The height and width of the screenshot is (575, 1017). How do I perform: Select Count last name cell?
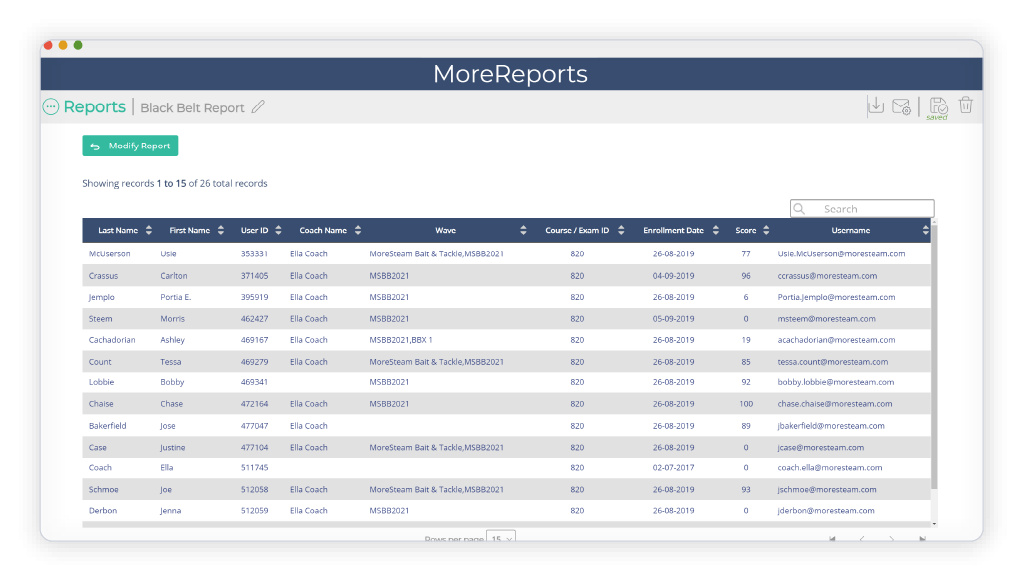tap(100, 362)
